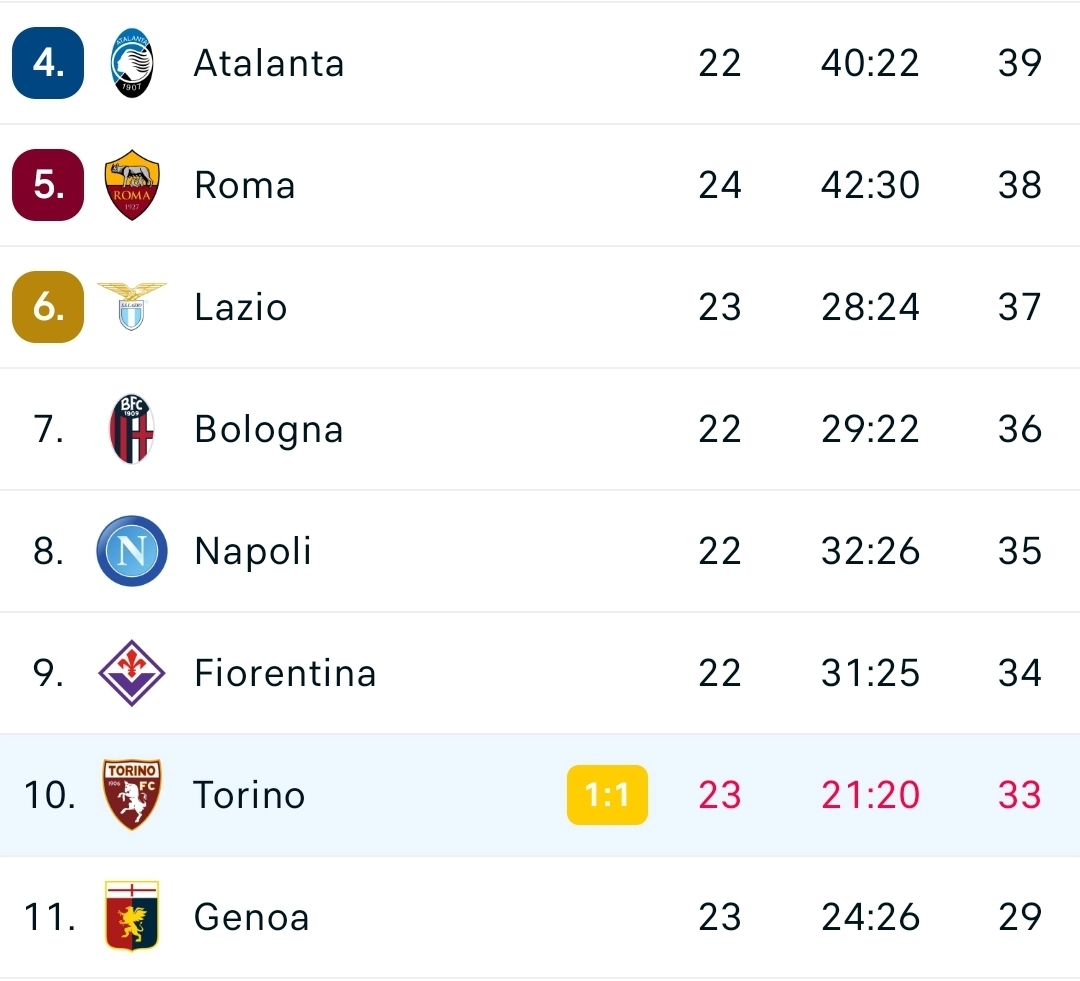Open the Atalanta team page
The height and width of the screenshot is (981, 1080).
(x=268, y=63)
